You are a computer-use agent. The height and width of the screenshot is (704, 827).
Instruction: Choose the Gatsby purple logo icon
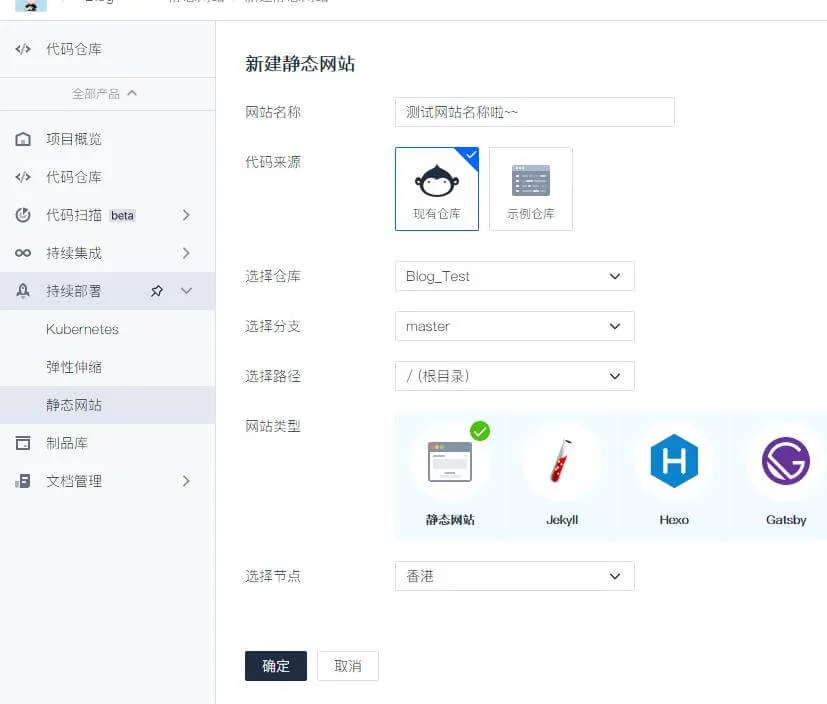coord(785,461)
